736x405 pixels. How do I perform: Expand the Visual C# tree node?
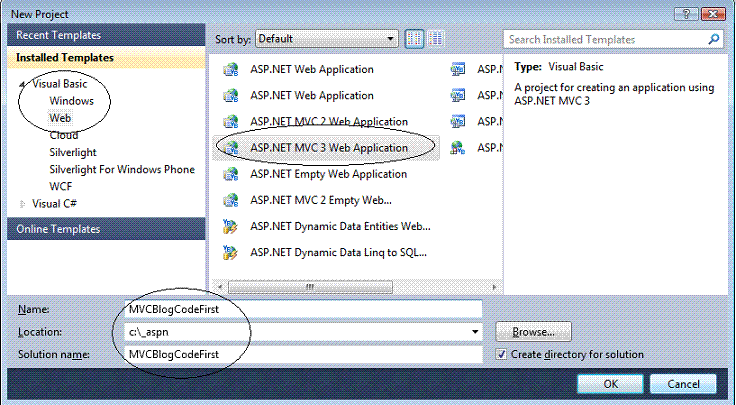click(x=22, y=204)
